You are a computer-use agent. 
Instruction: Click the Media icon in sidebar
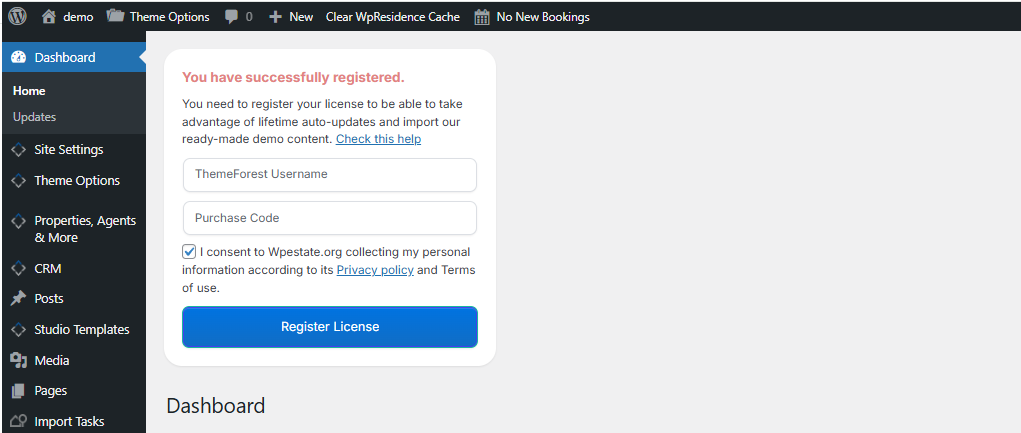(17, 360)
